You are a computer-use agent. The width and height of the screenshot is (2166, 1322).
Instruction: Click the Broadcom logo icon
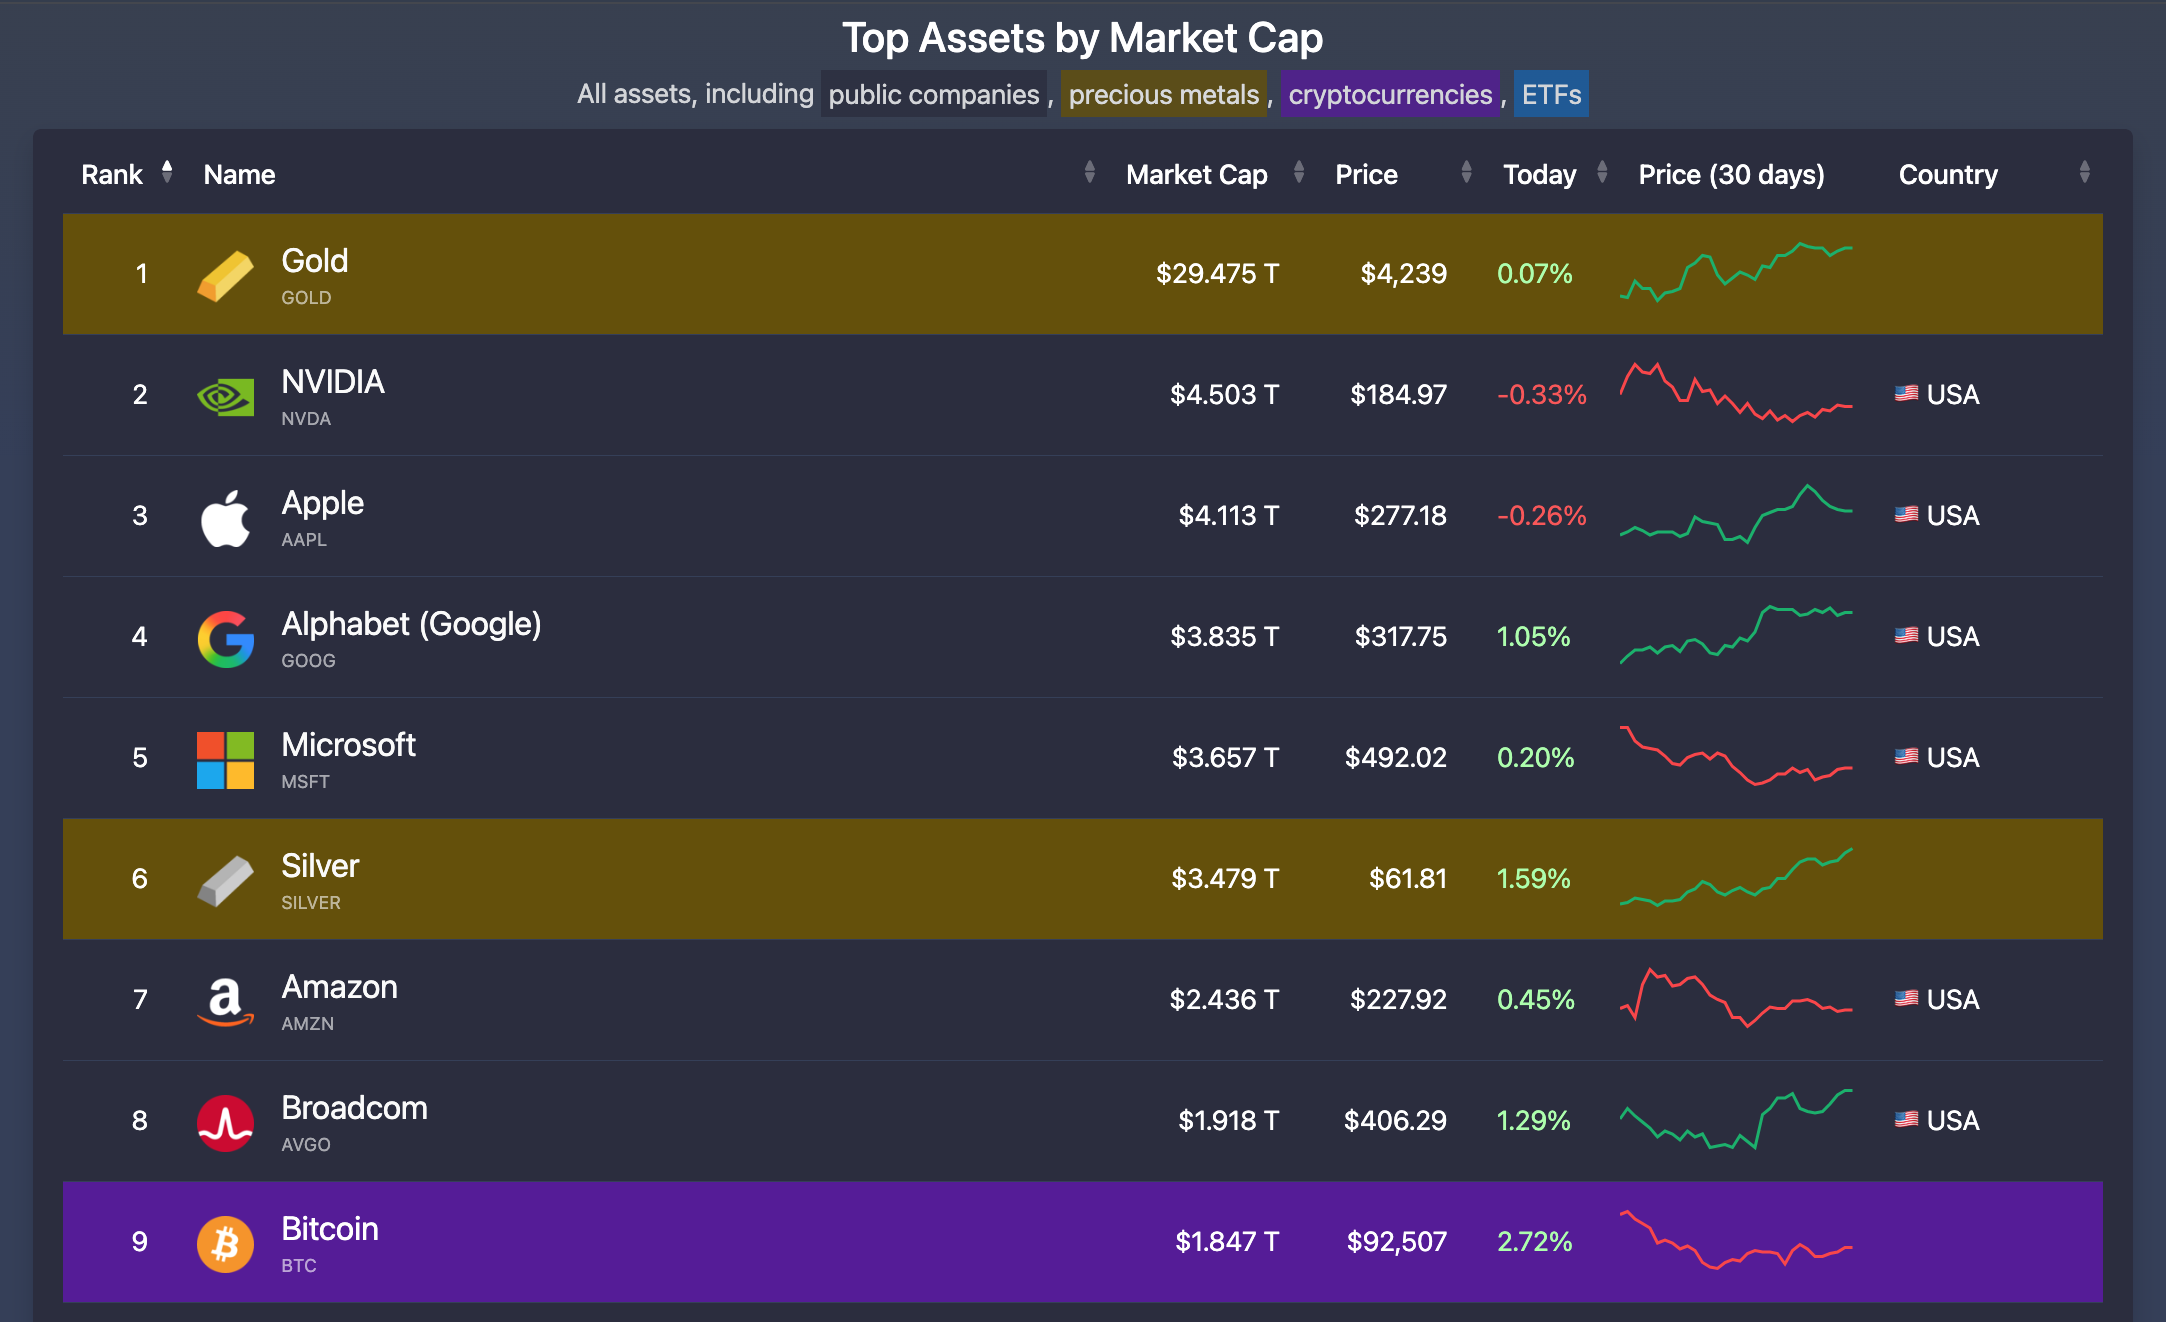click(x=225, y=1123)
